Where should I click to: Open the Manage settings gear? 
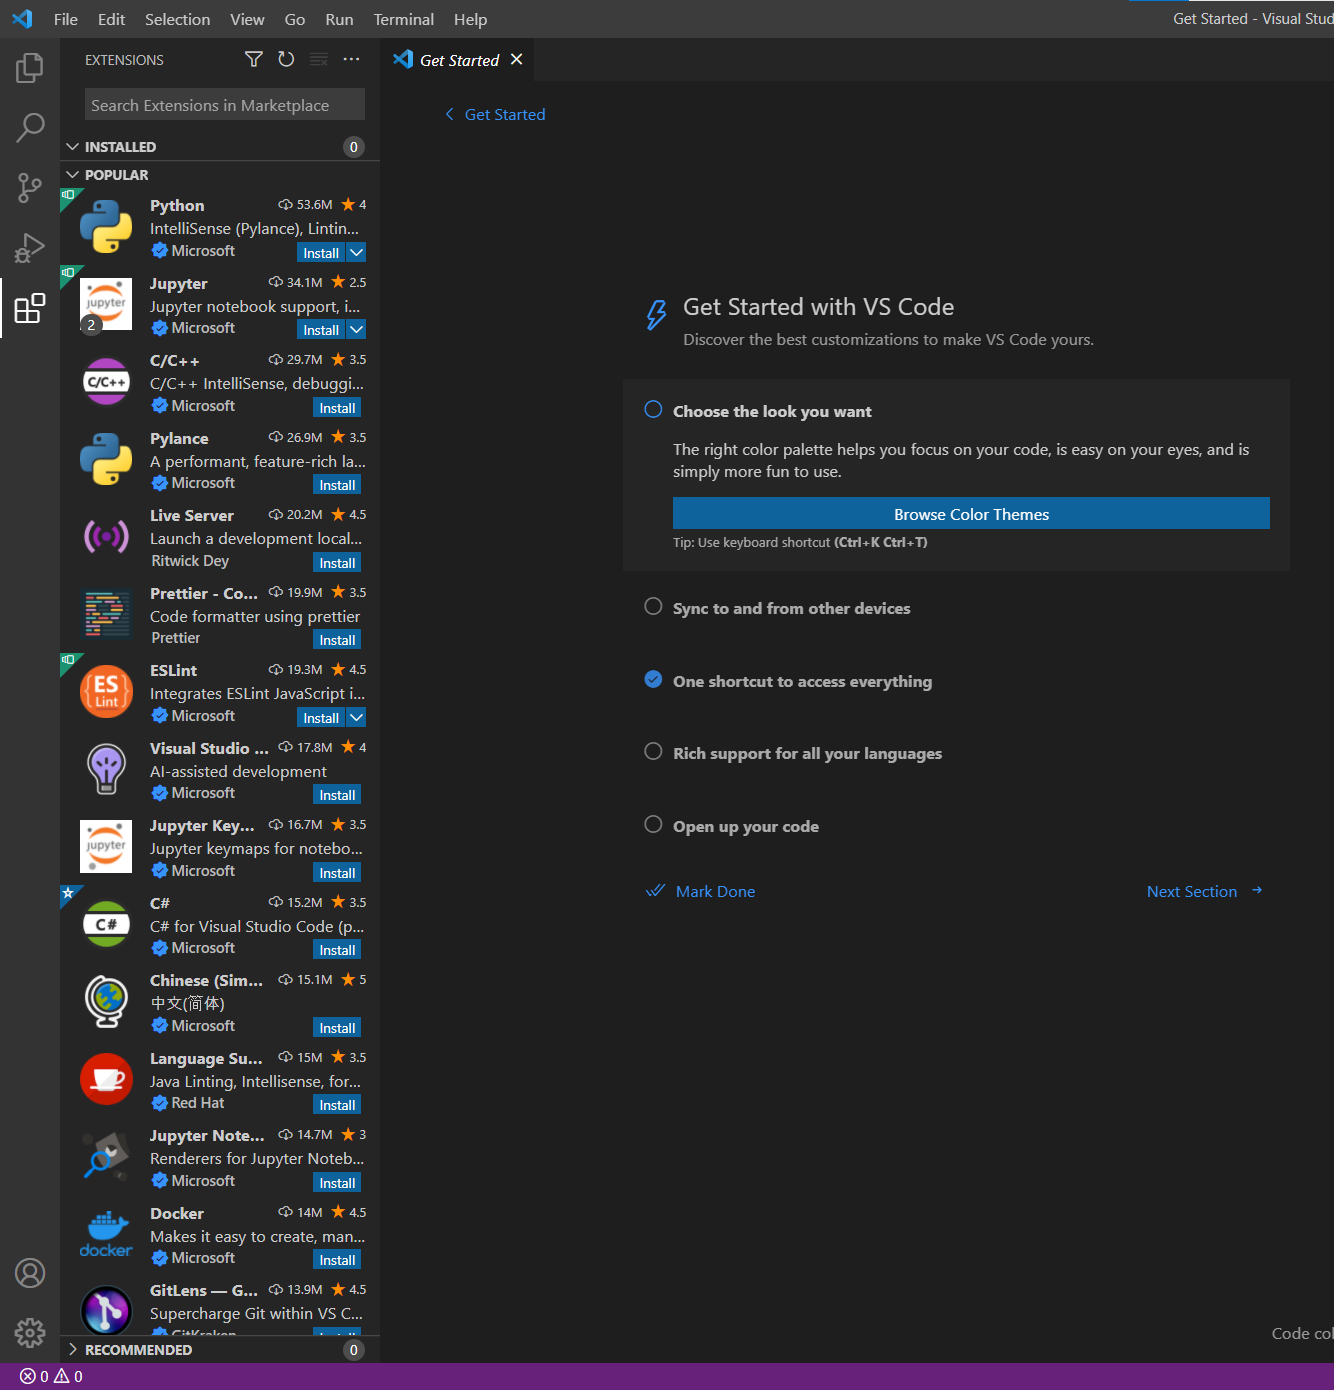click(x=29, y=1333)
